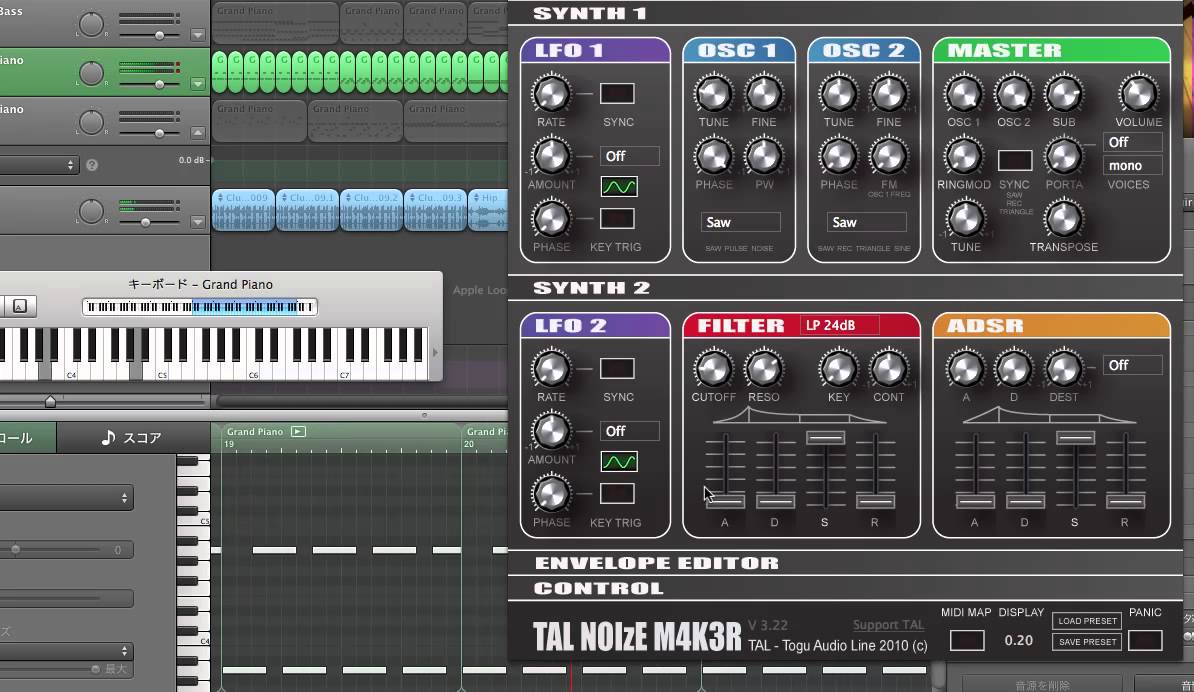Click the MASTER VOLUME knob
This screenshot has width=1194, height=692.
tap(1138, 94)
